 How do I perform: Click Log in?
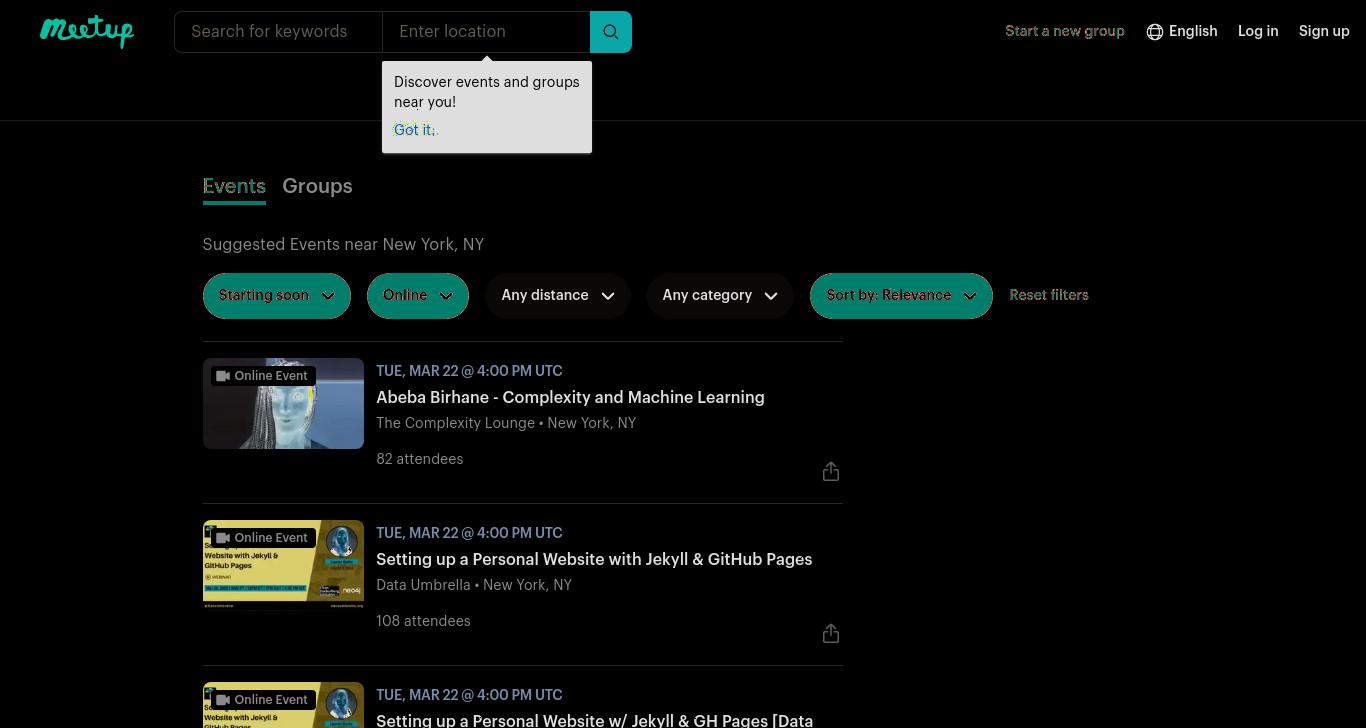[1258, 31]
